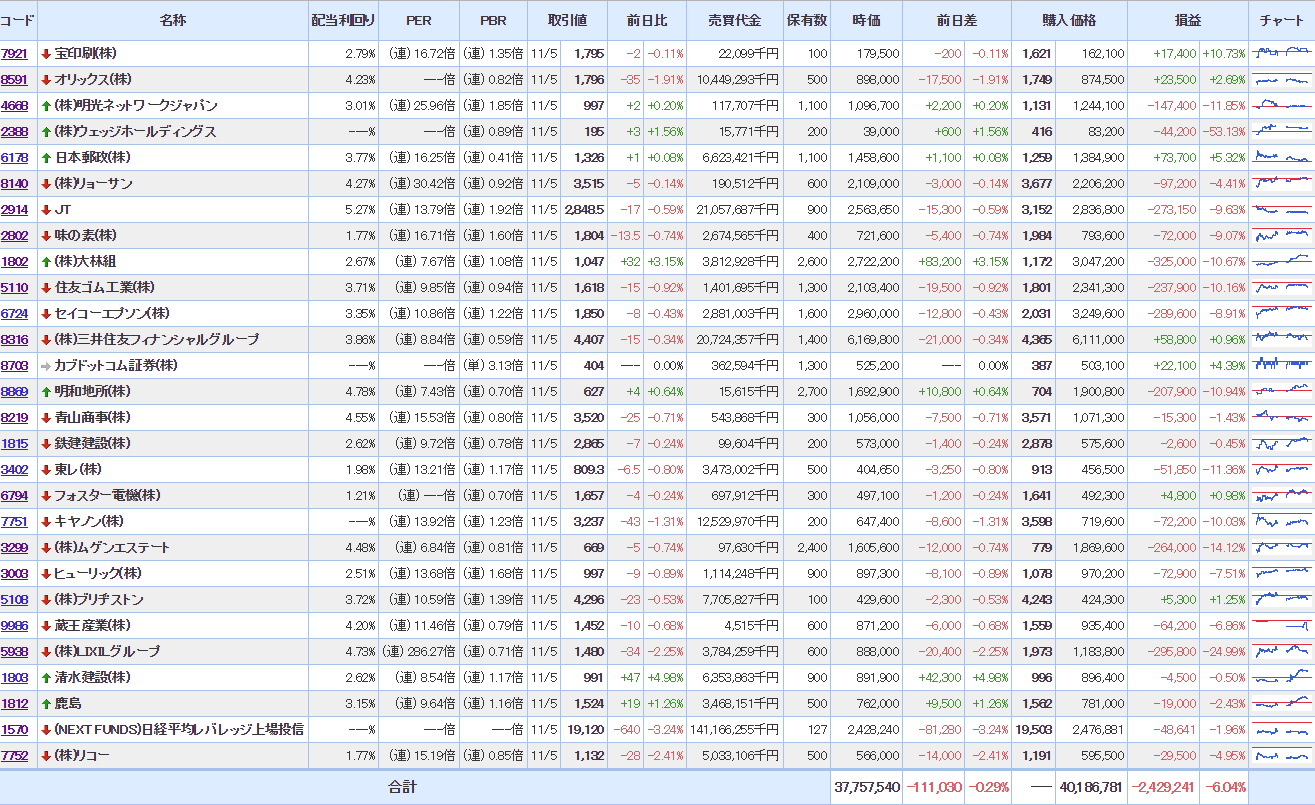Click the 売買代金 column header
1315x805 pixels.
734,21
